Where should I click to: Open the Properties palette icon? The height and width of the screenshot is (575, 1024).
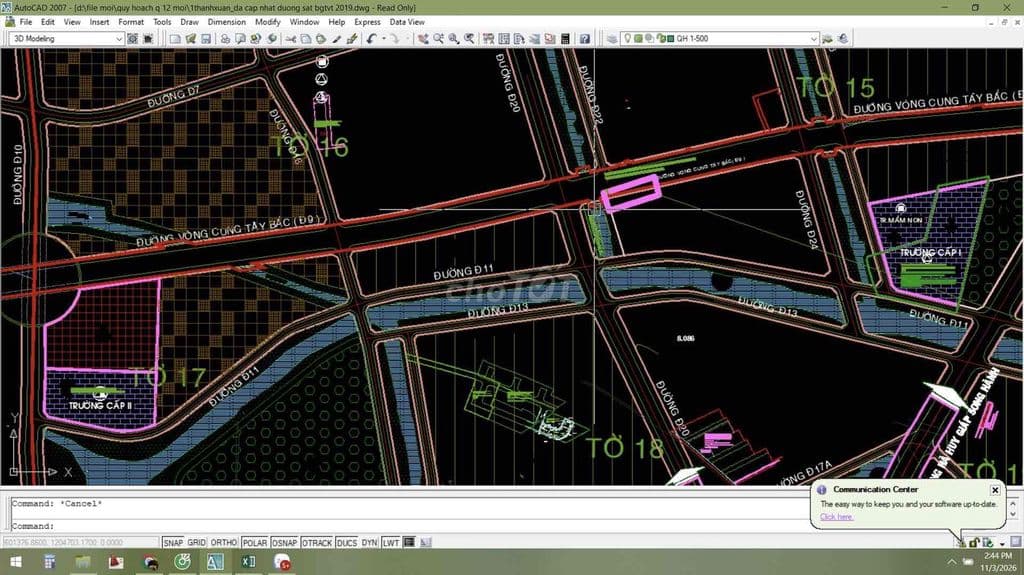click(488, 39)
